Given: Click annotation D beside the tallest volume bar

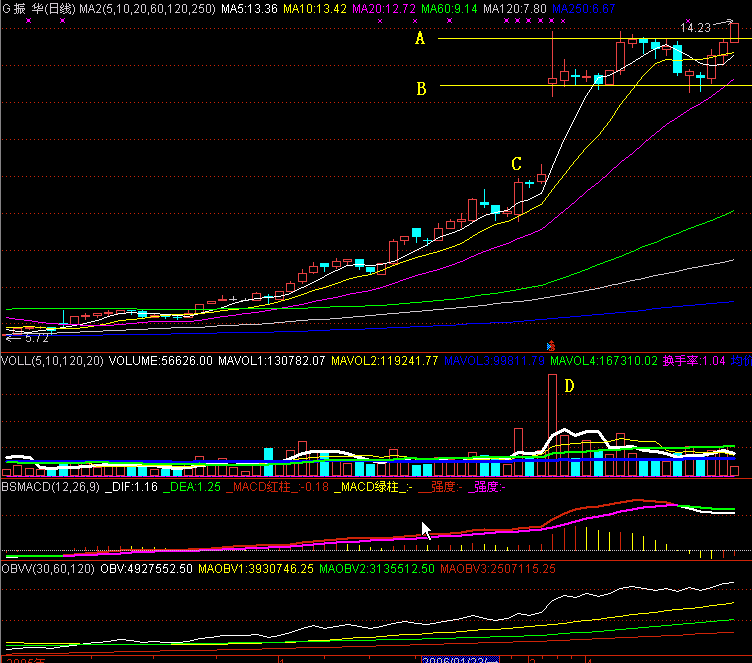Looking at the screenshot, I should click(569, 385).
